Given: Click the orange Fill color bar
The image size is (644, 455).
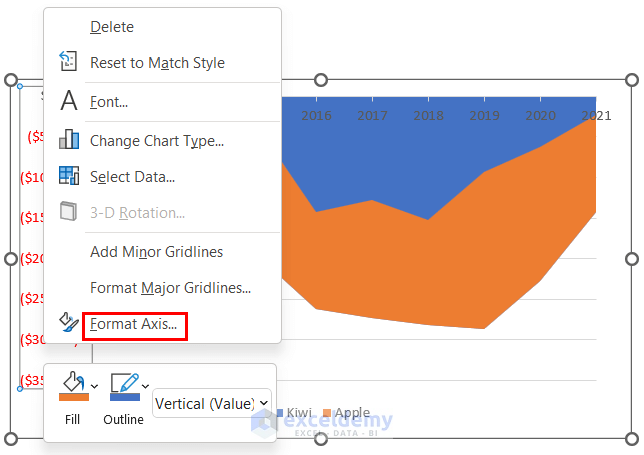Looking at the screenshot, I should pyautogui.click(x=73, y=397).
